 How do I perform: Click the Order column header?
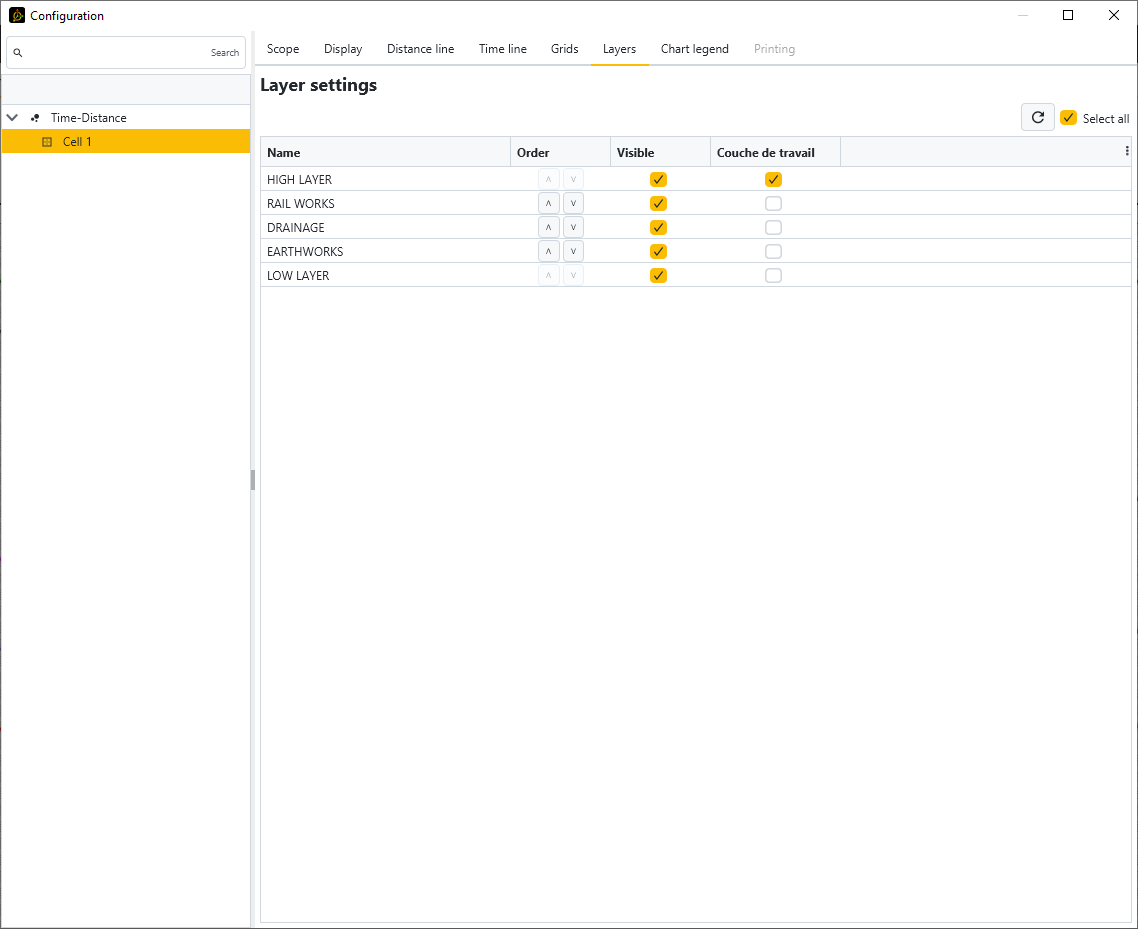click(x=533, y=153)
